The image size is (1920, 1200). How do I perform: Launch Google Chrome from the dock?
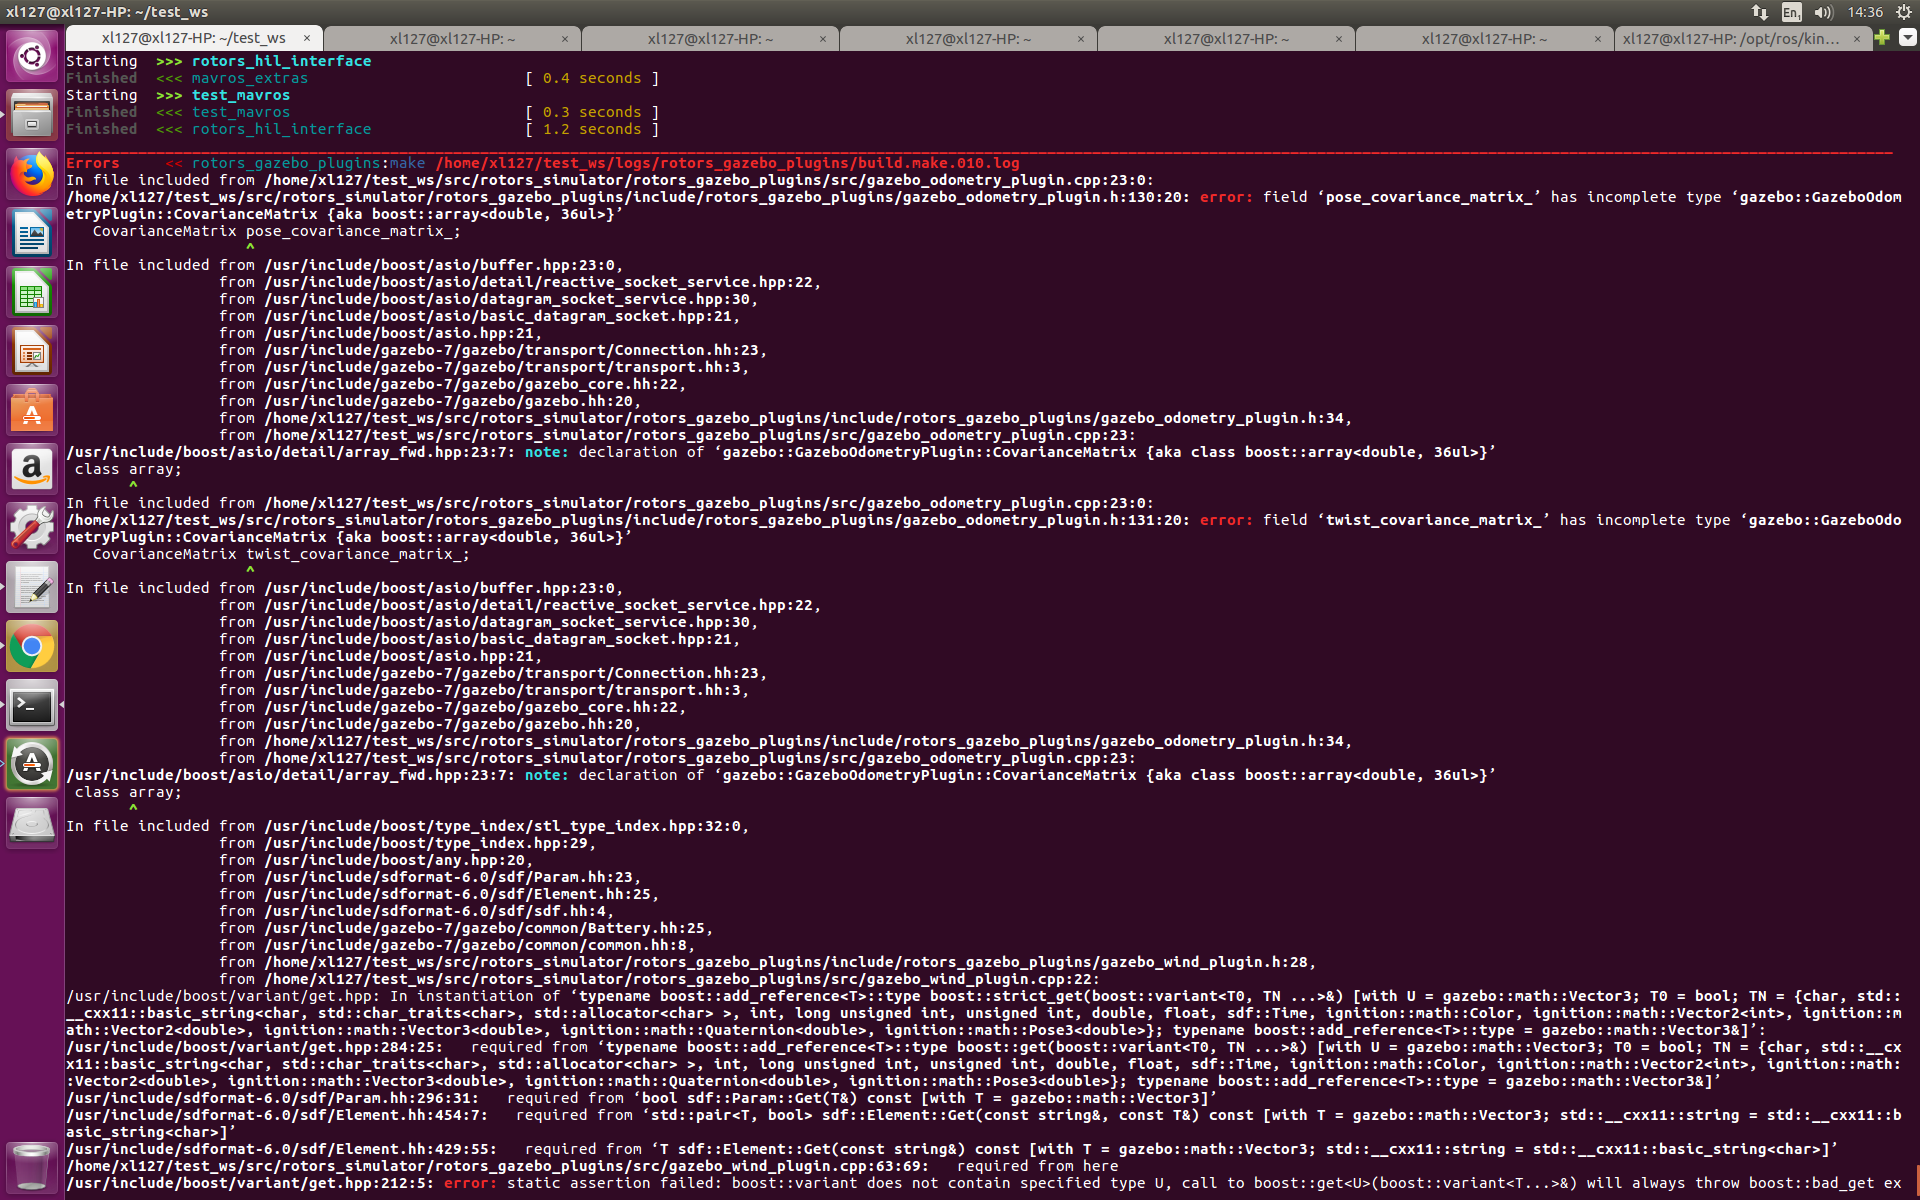tap(32, 645)
